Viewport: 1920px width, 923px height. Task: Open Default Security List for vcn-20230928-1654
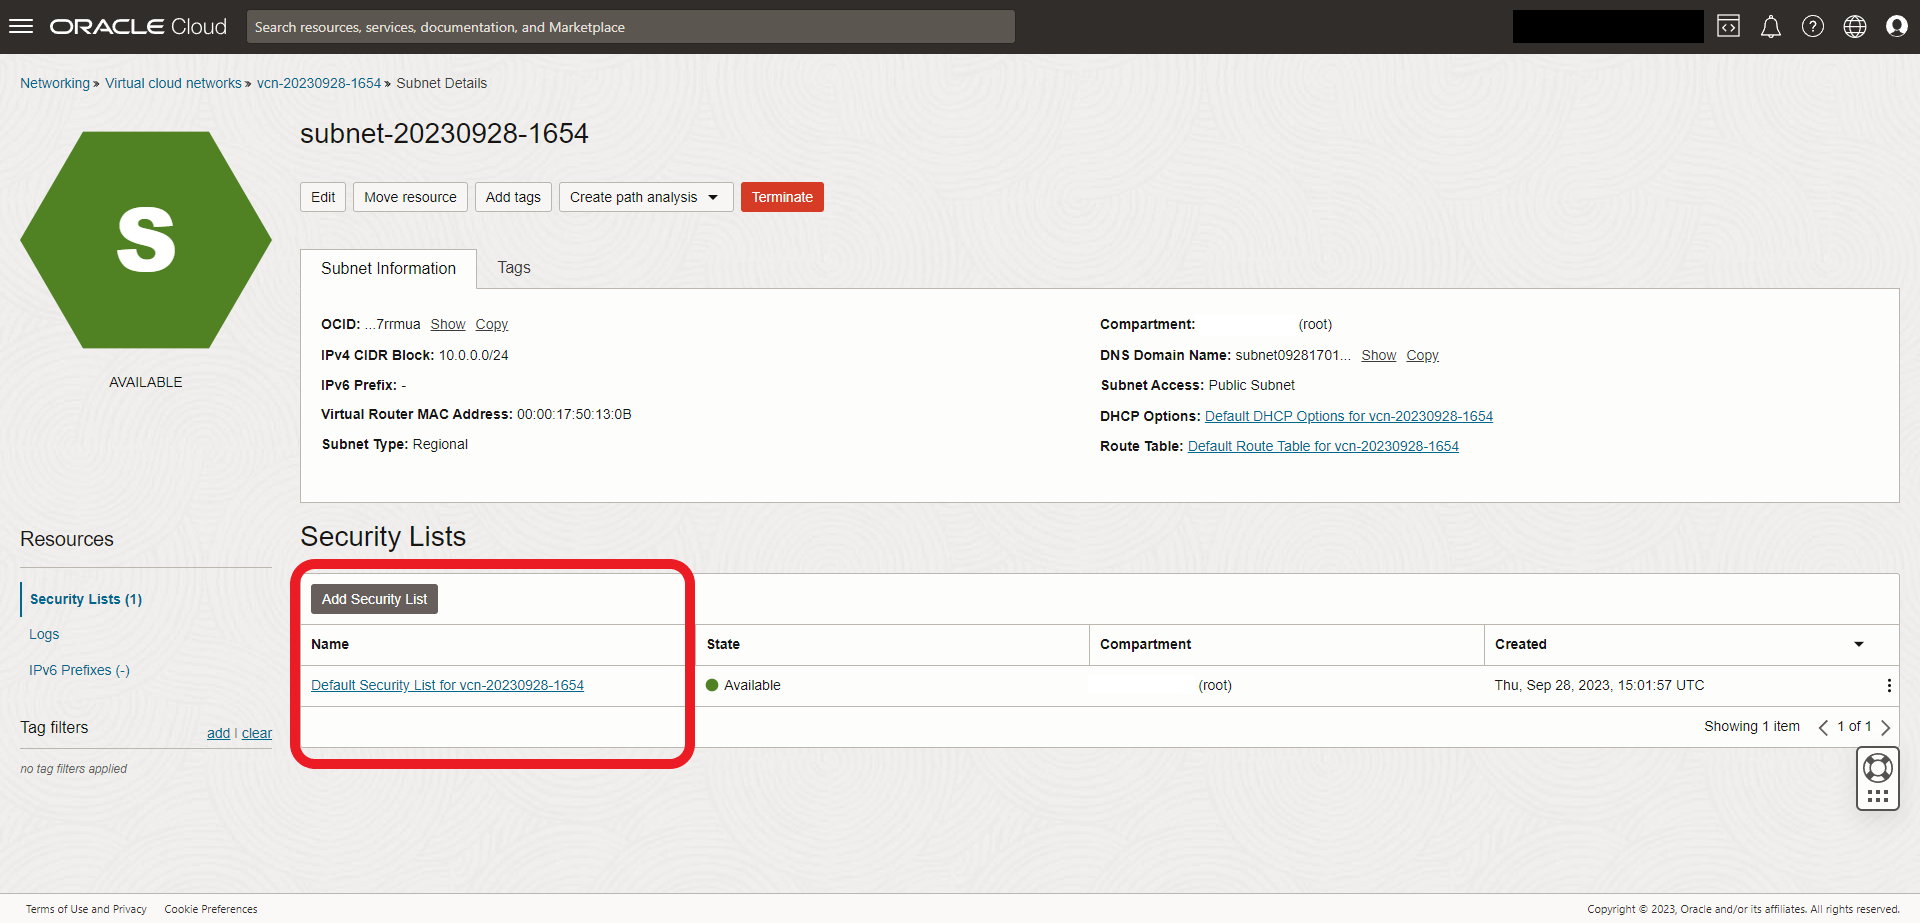pos(447,686)
